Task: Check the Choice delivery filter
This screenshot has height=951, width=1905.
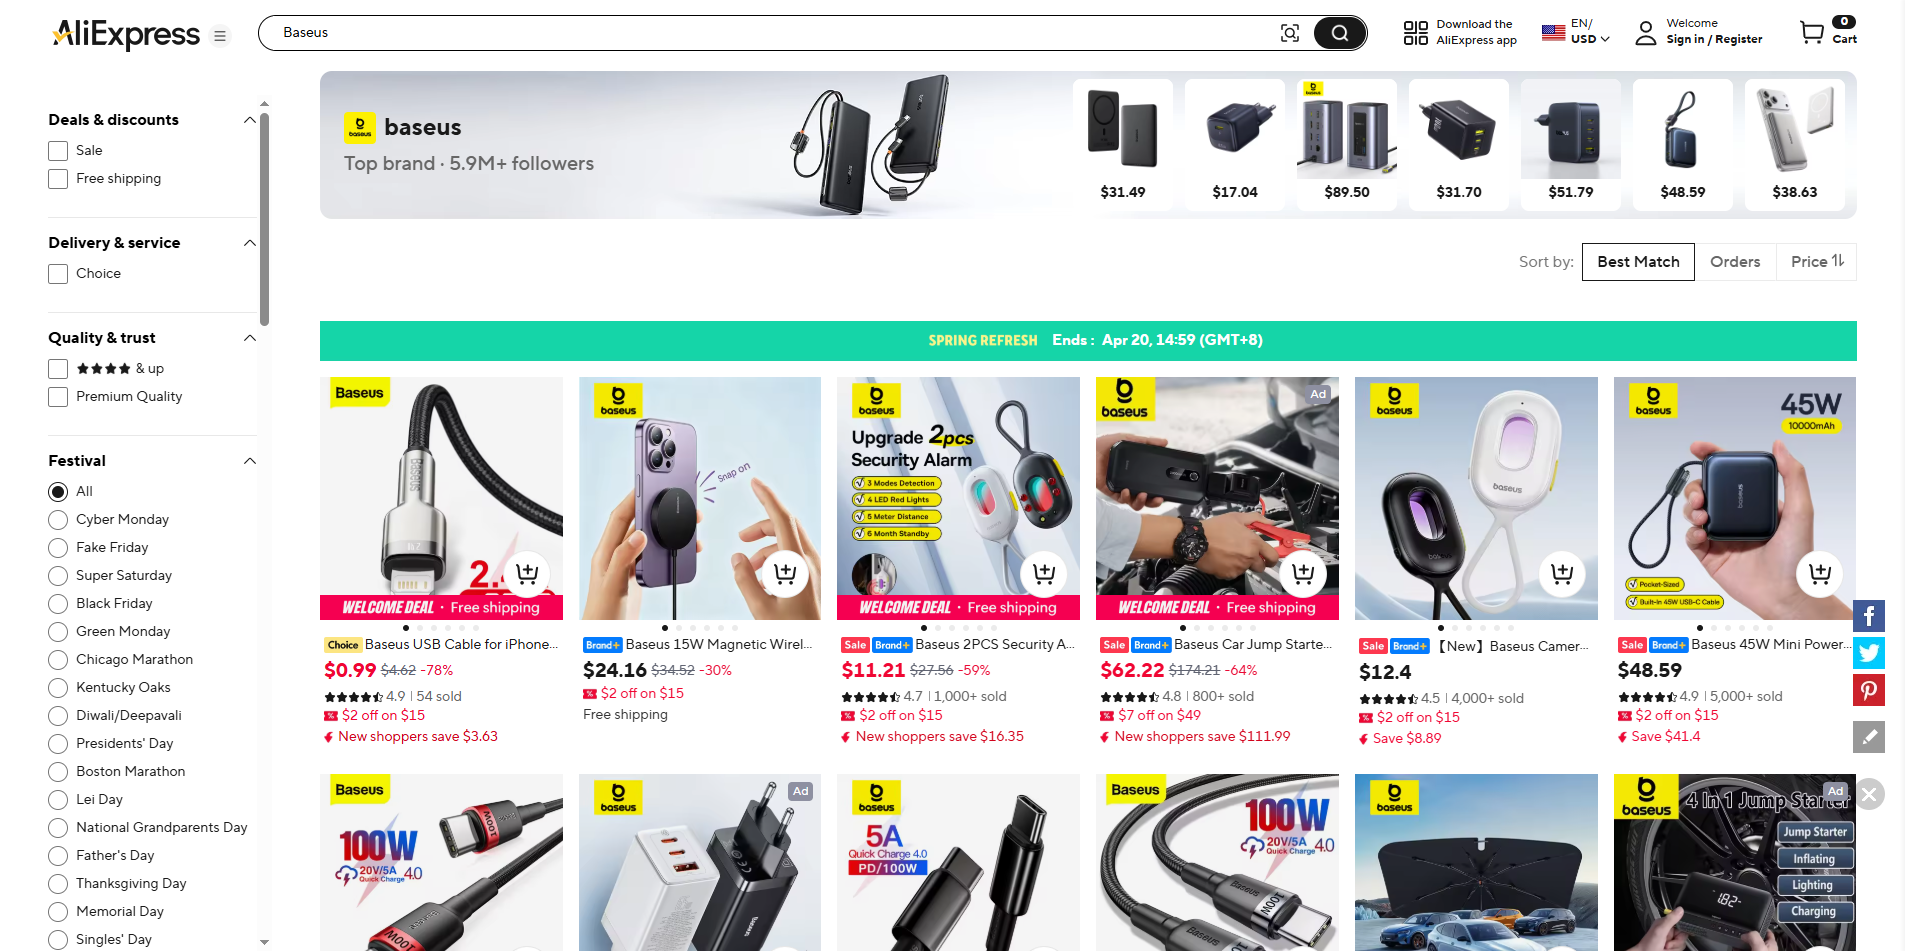Action: click(58, 274)
